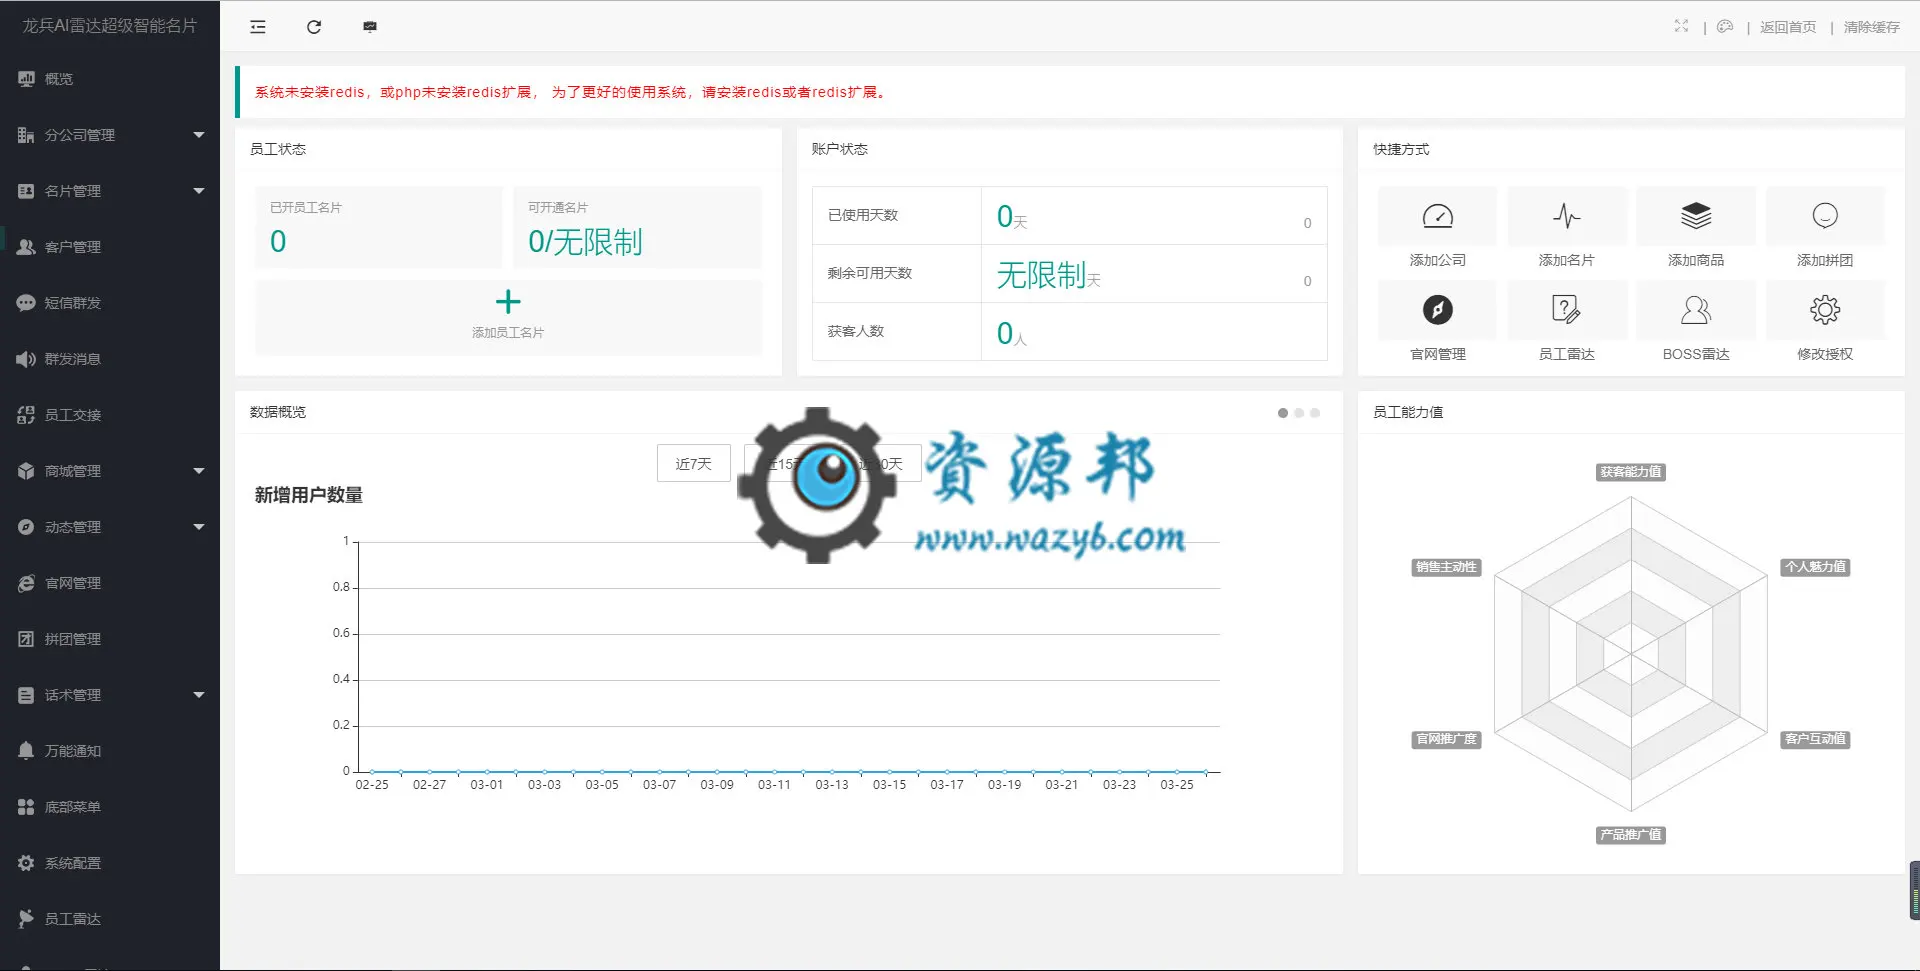The image size is (1920, 971).
Task: Click the 分公司管理 building icon
Action: tap(26, 135)
